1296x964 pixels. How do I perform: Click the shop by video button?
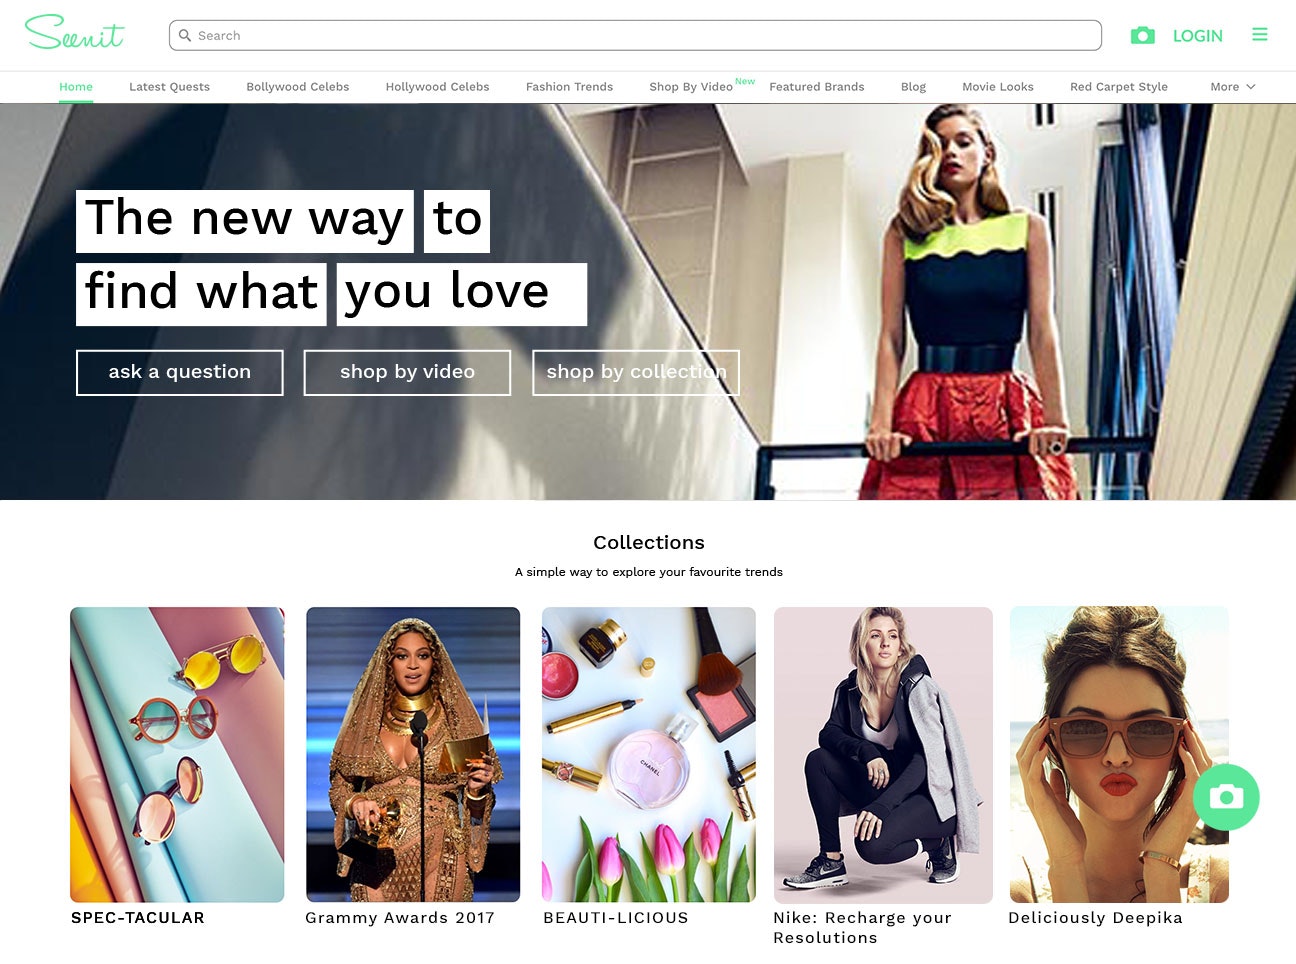tap(407, 372)
